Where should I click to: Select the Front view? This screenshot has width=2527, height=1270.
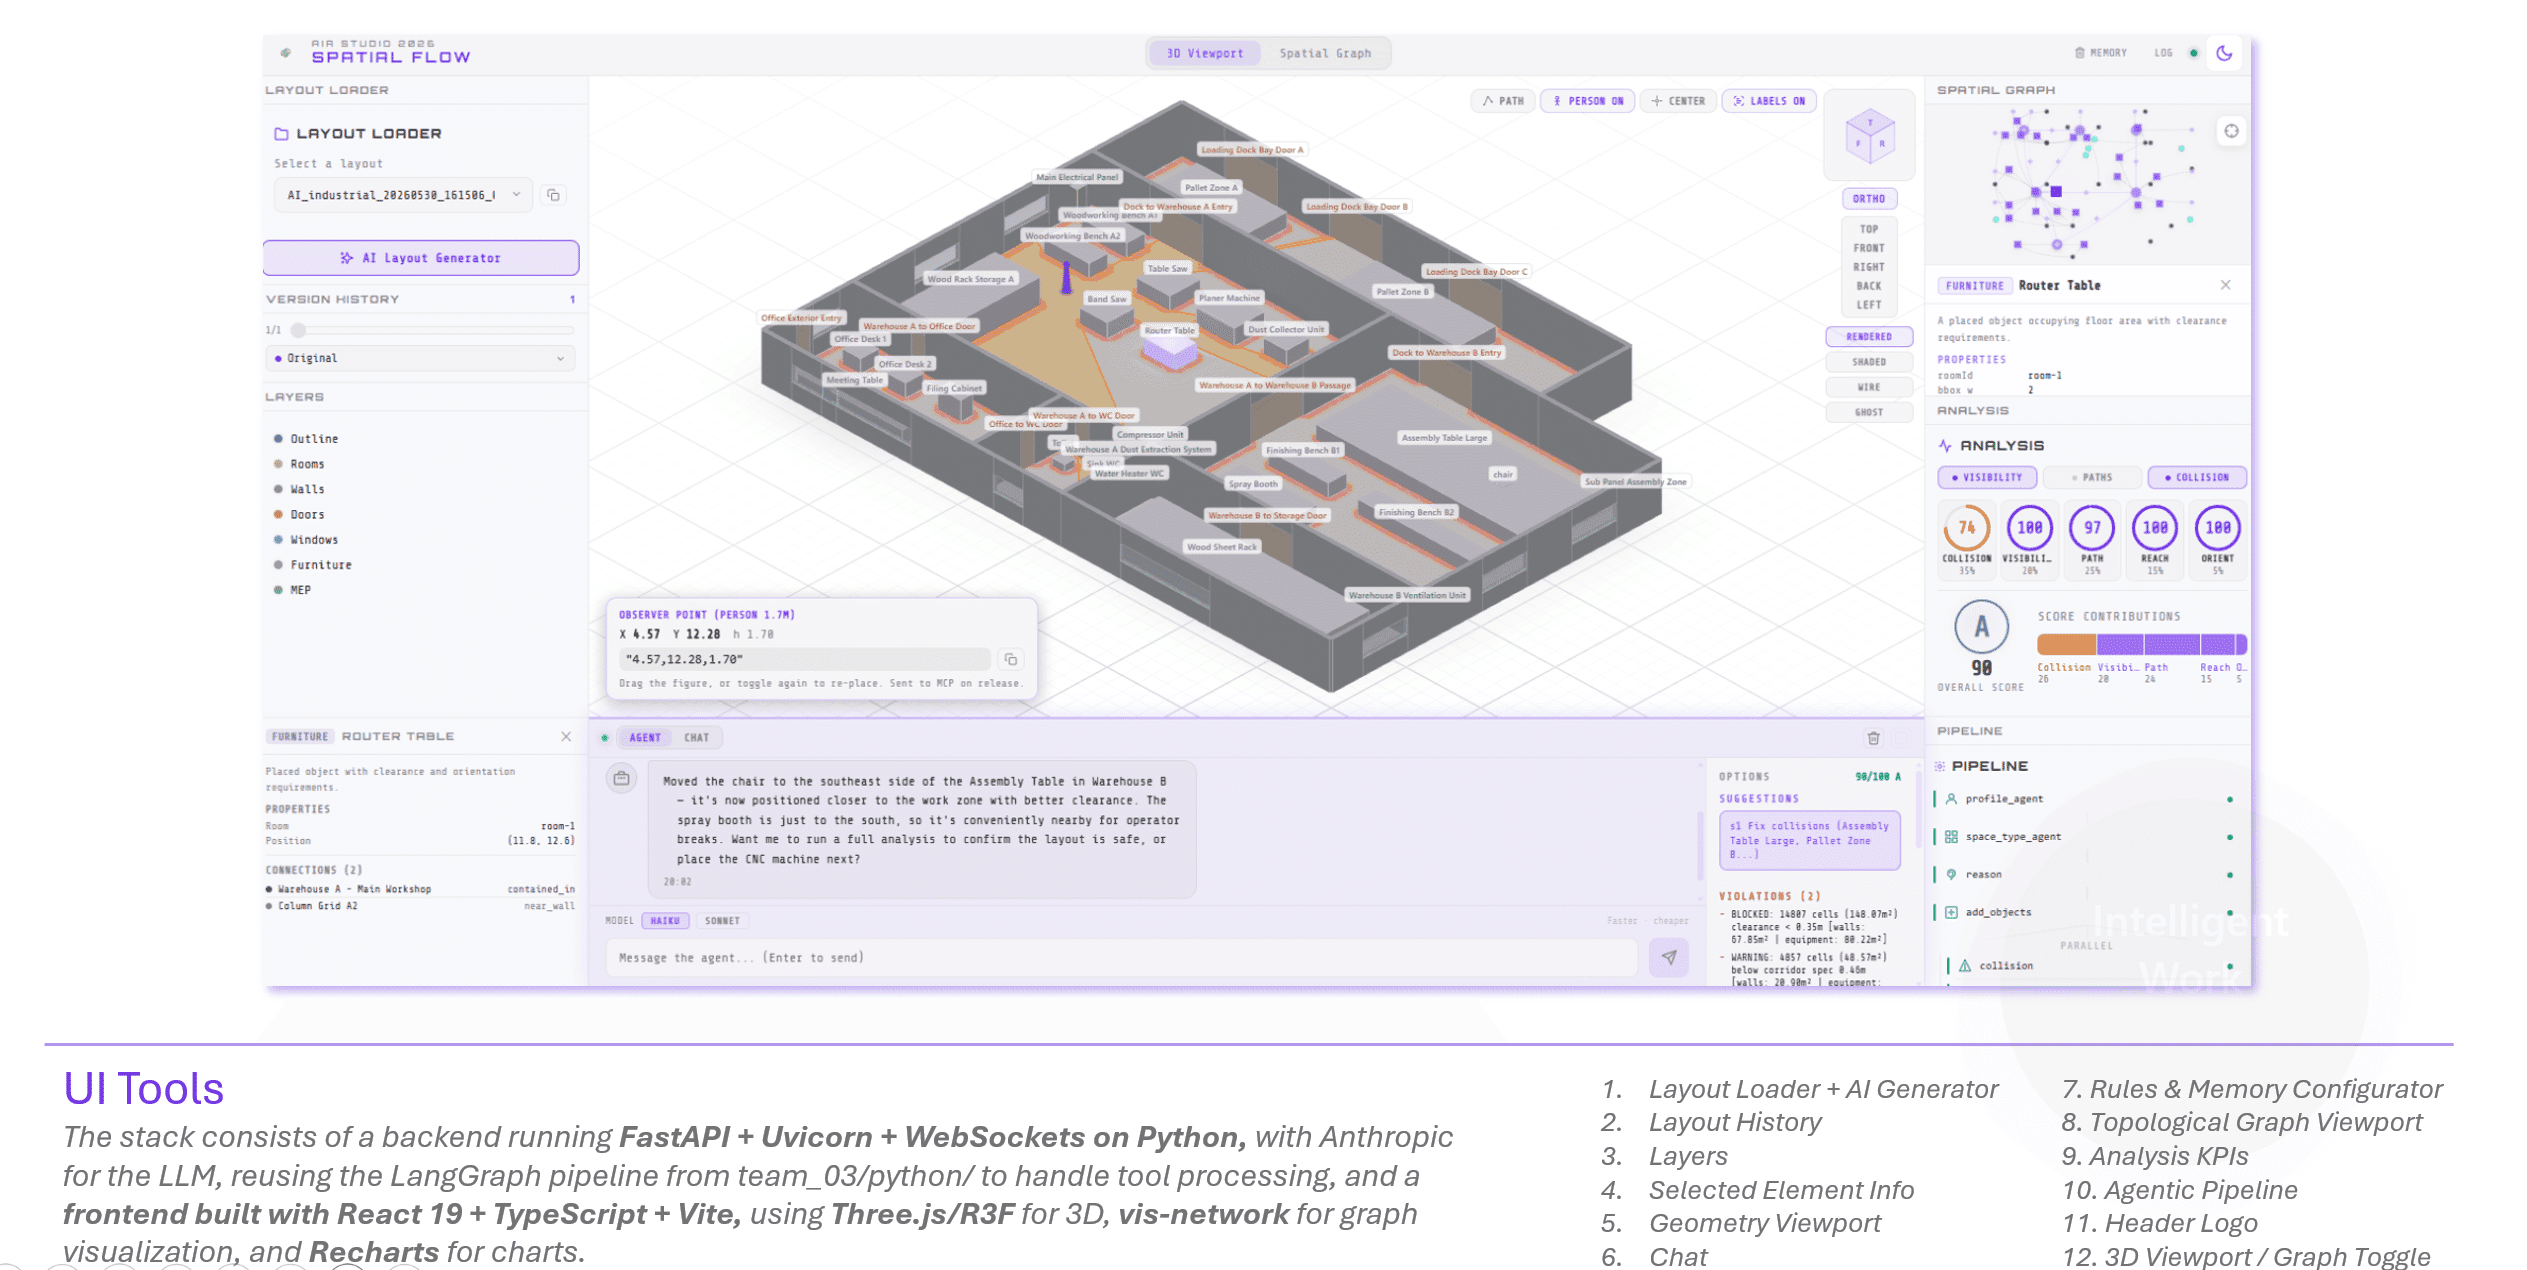pos(1868,248)
